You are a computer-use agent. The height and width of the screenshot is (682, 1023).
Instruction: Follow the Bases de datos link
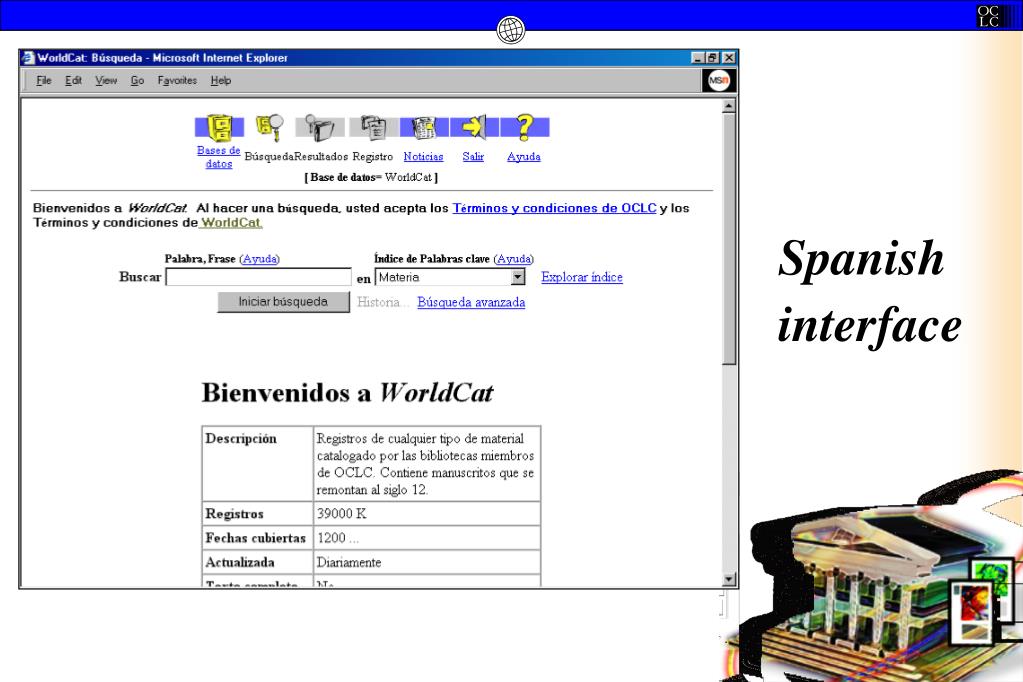219,157
